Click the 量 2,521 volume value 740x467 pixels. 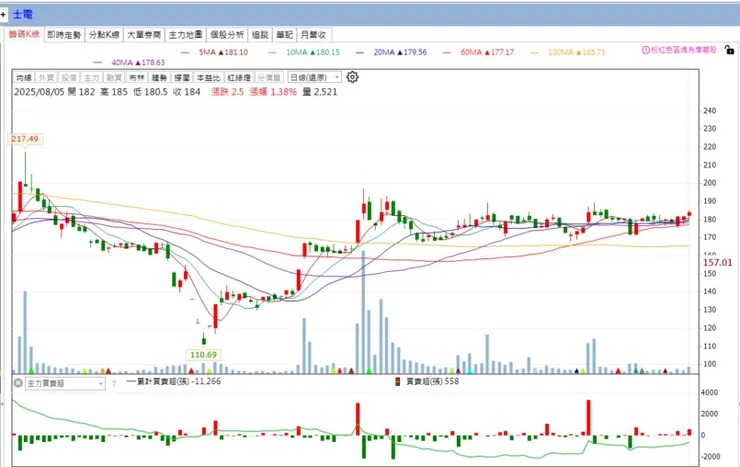(x=320, y=92)
